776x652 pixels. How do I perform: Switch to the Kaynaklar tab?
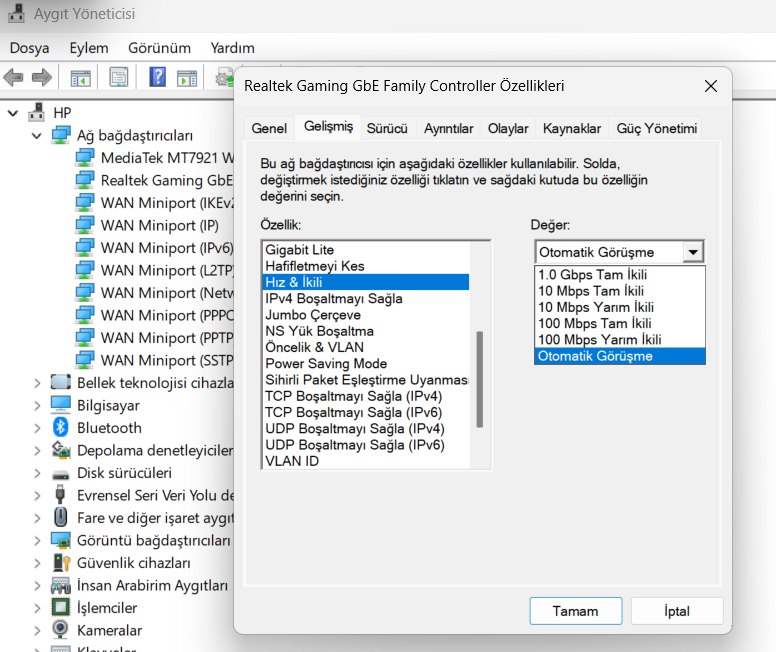point(572,128)
